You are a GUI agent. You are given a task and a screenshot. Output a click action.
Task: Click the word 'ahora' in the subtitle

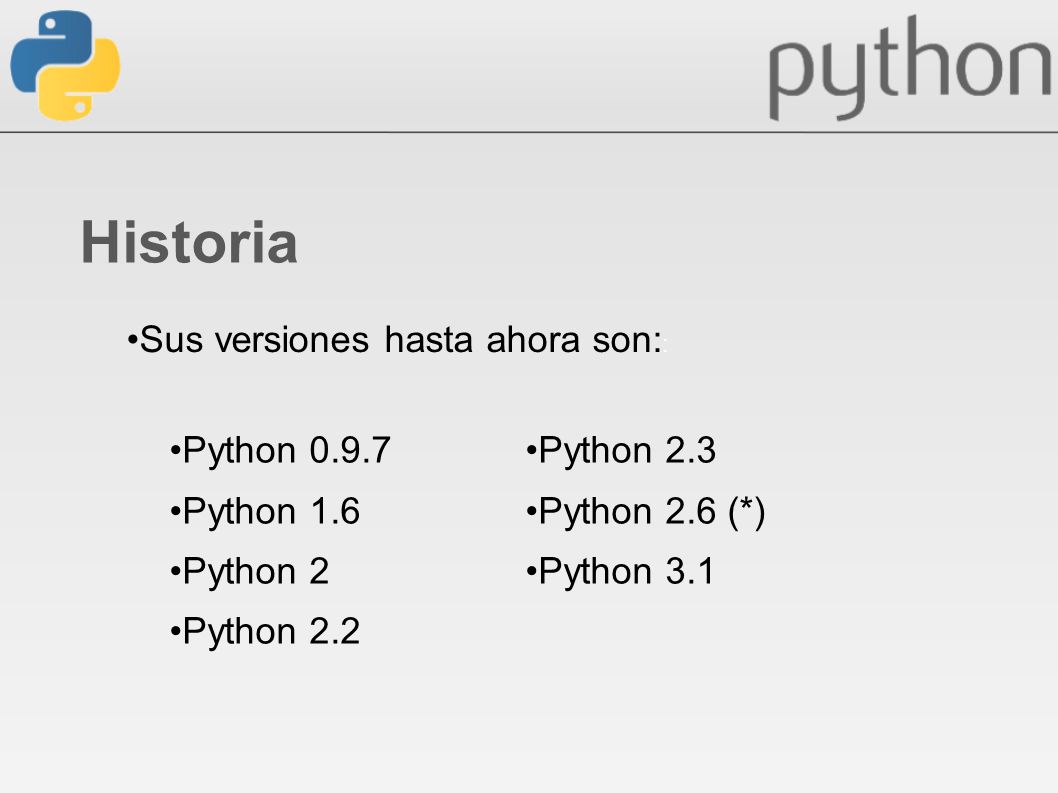tap(533, 339)
